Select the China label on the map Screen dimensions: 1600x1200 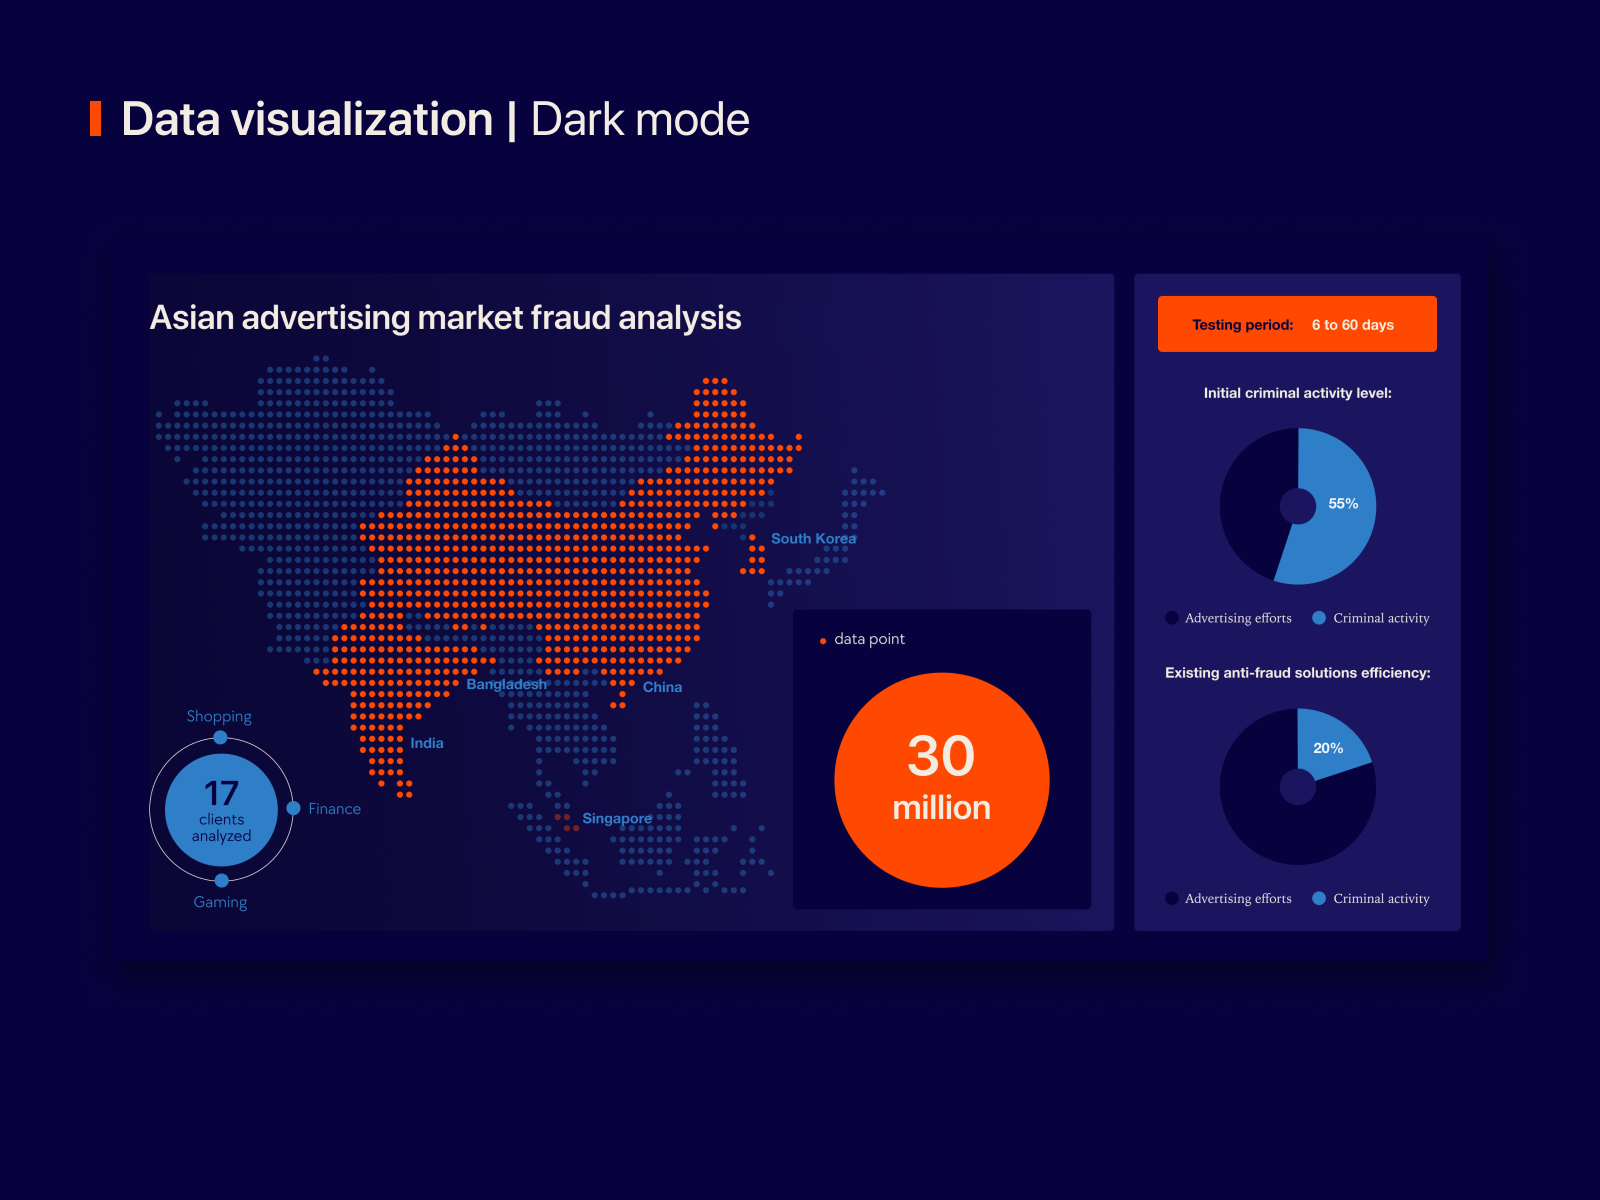(x=662, y=687)
